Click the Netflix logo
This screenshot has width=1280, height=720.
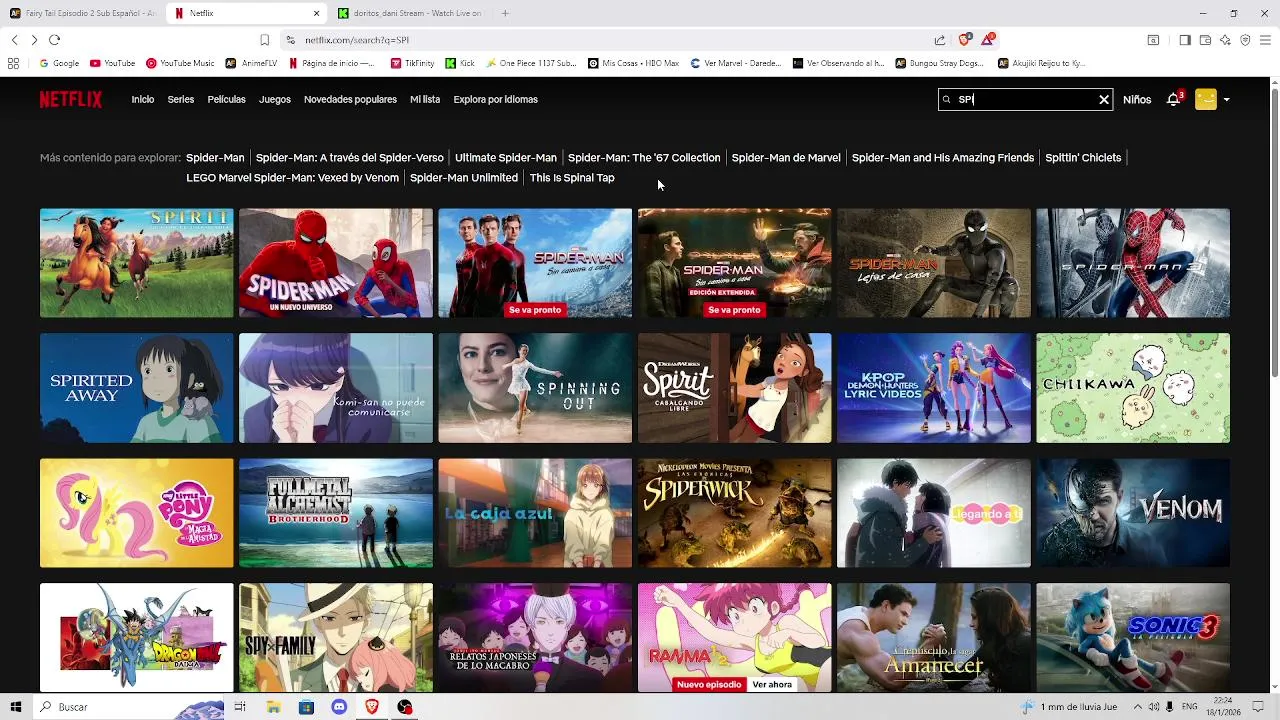click(x=71, y=99)
